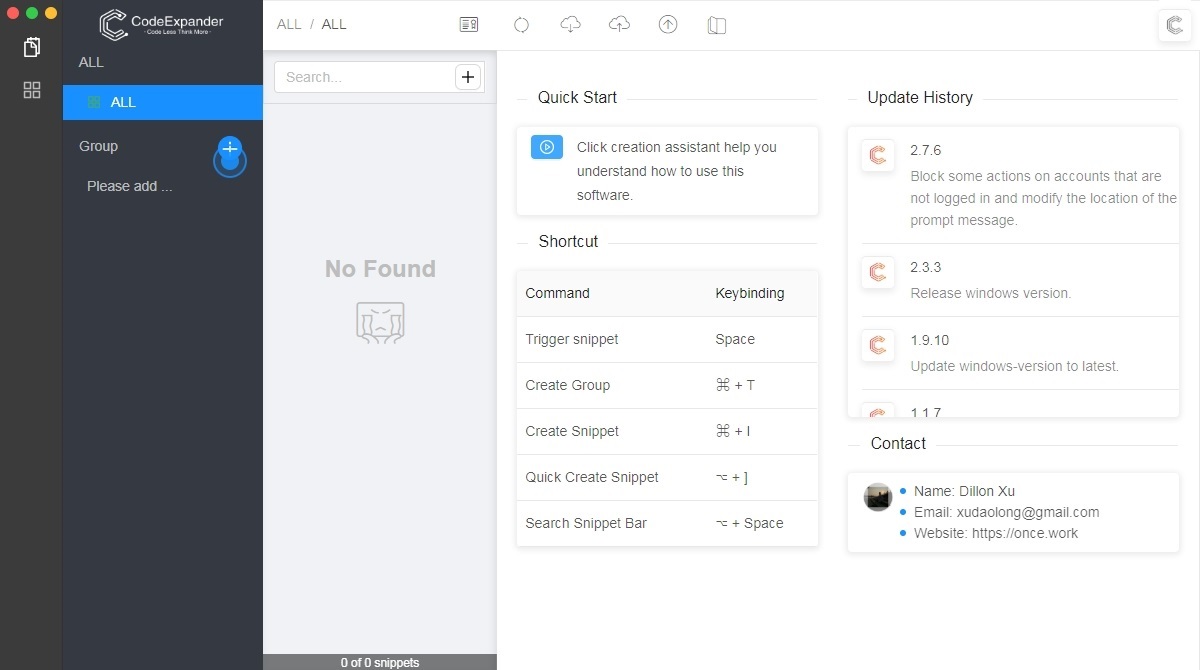This screenshot has width=1200, height=670.
Task: Click the CodeExpander logo button at top right
Action: [1174, 25]
